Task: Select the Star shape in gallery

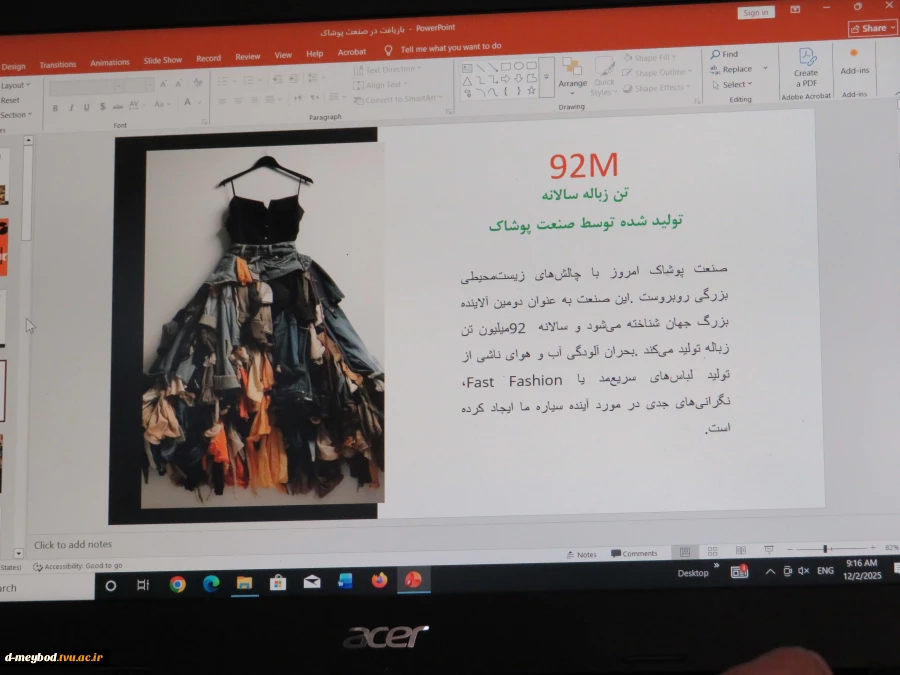Action: pyautogui.click(x=532, y=90)
